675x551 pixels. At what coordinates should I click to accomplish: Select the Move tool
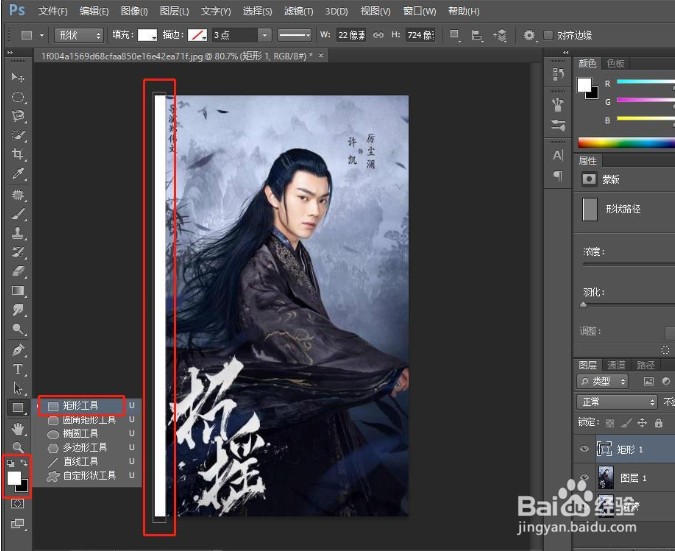18,77
